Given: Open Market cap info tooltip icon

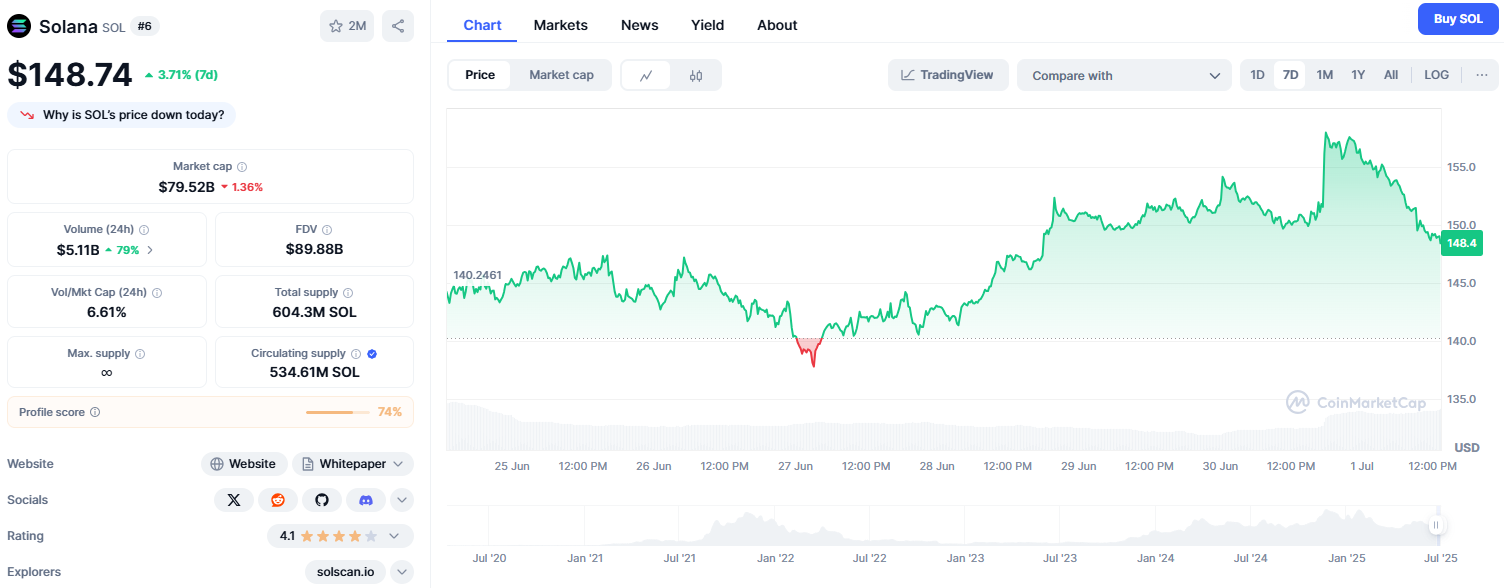Looking at the screenshot, I should pos(242,167).
